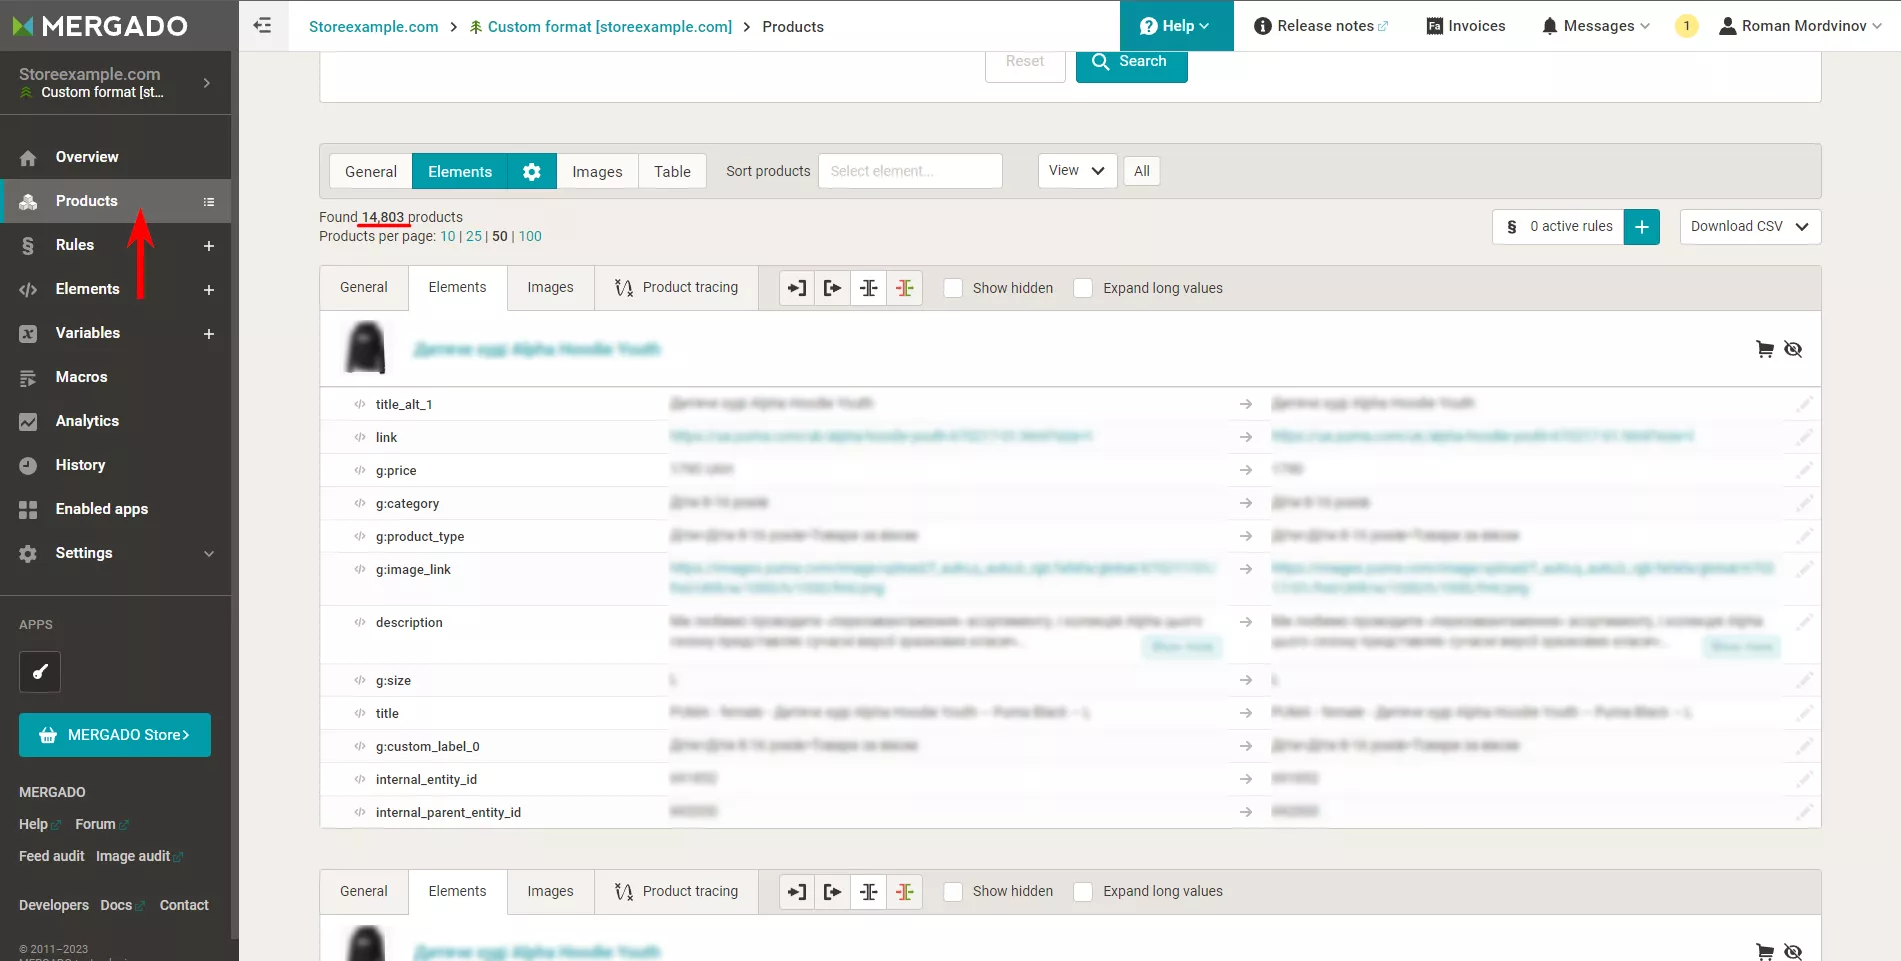
Task: Open the Feed audit link
Action: [52, 857]
